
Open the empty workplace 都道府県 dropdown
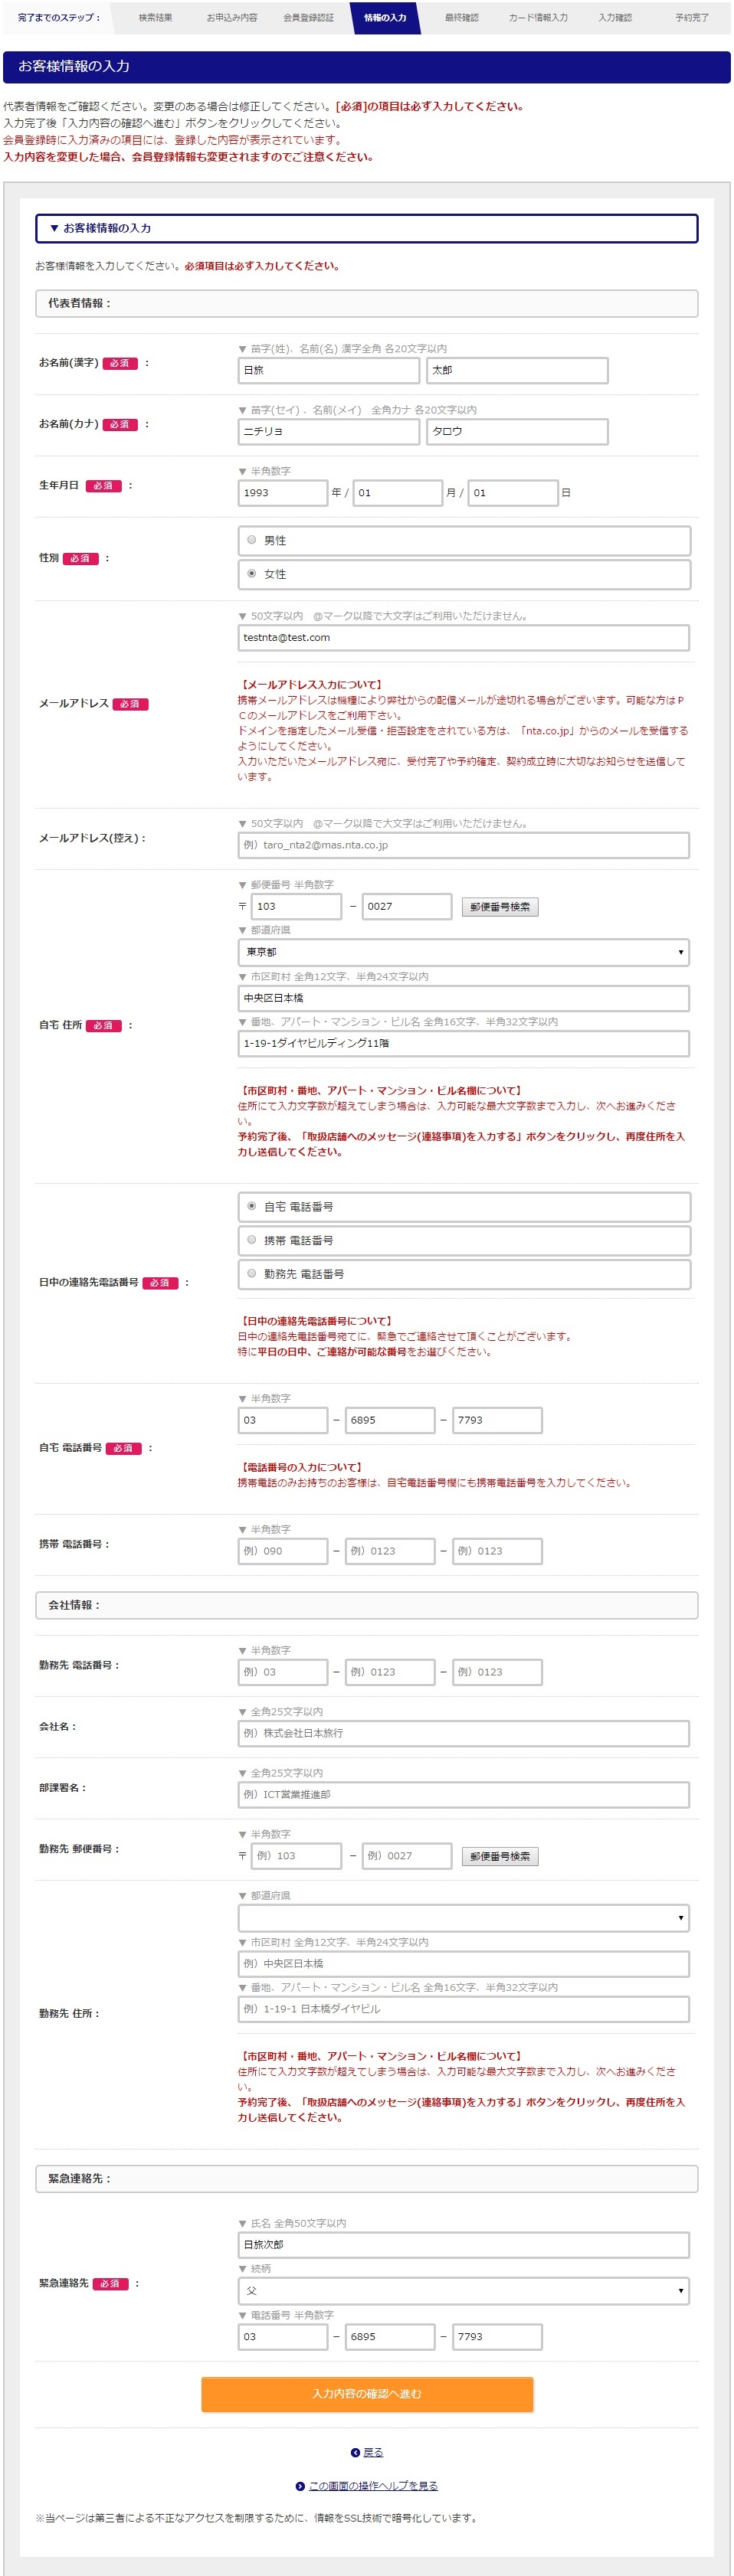pos(463,1917)
